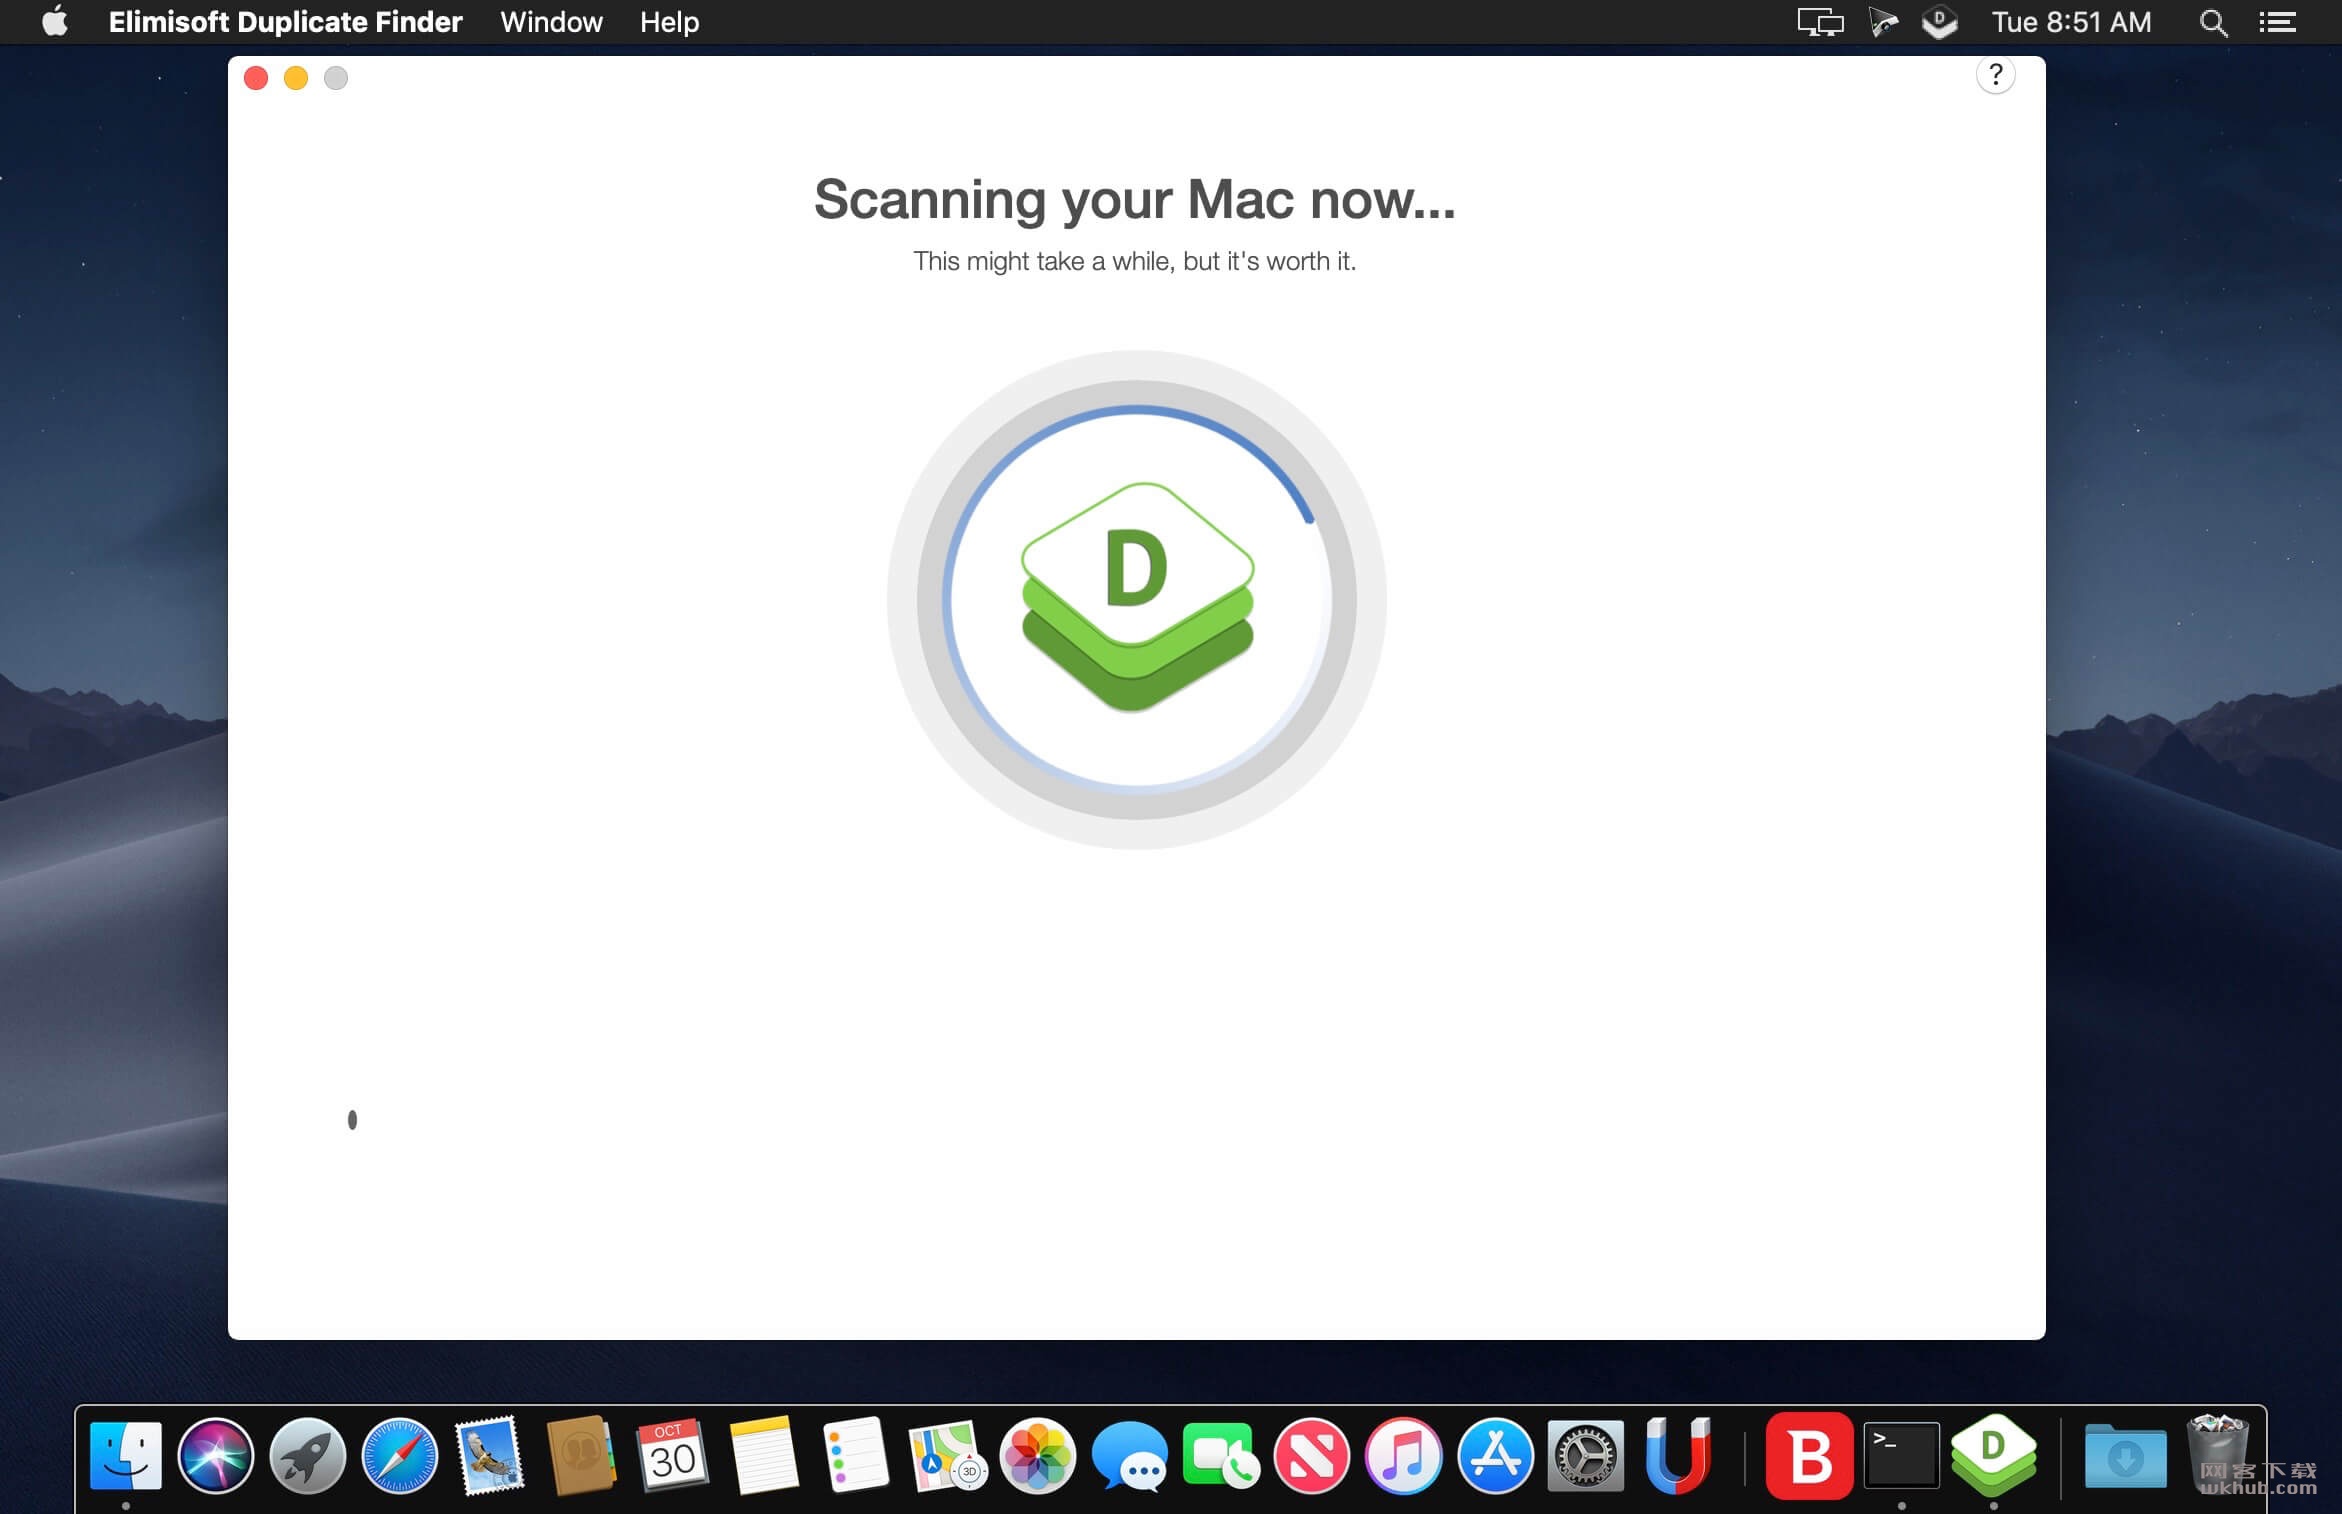The height and width of the screenshot is (1514, 2342).
Task: Open Messages app in Dock
Action: tap(1130, 1456)
